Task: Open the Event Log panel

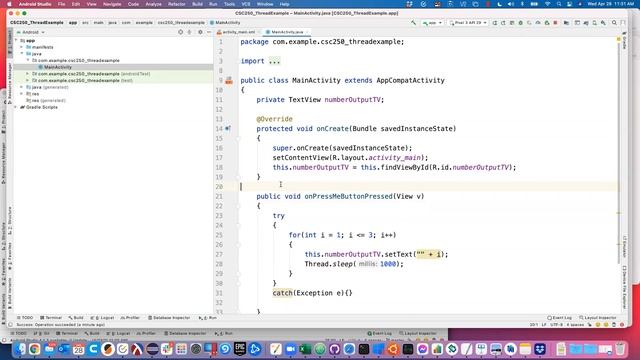Action: (559, 318)
